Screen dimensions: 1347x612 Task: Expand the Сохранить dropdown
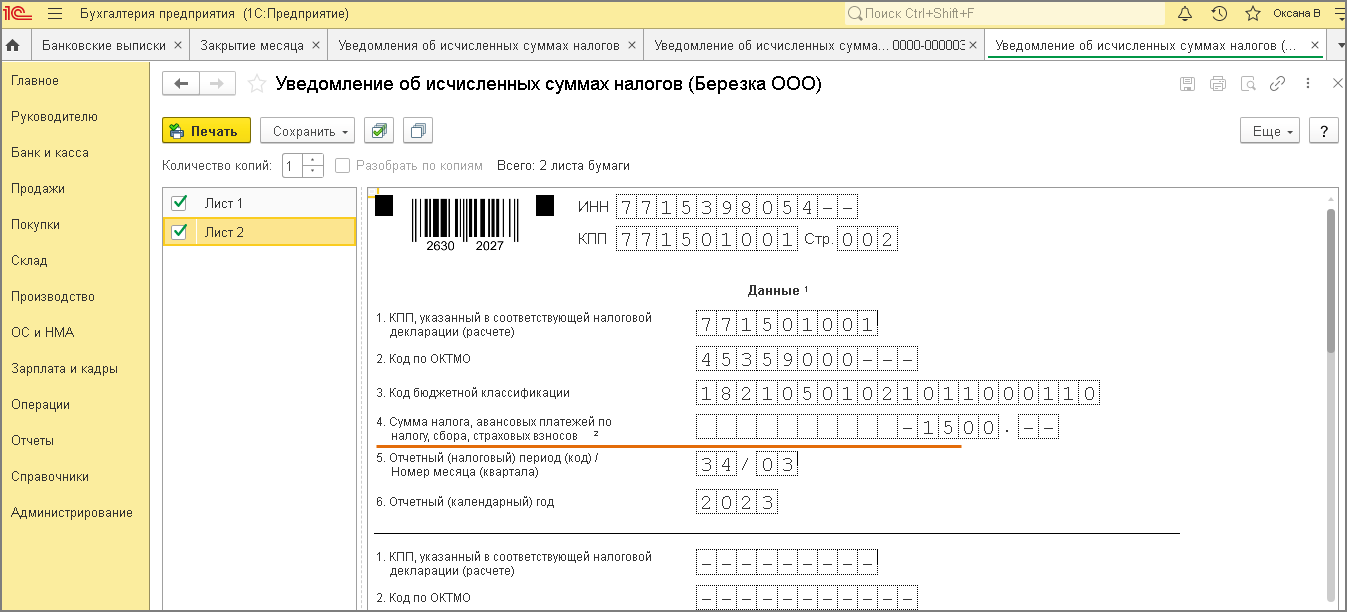tap(307, 131)
